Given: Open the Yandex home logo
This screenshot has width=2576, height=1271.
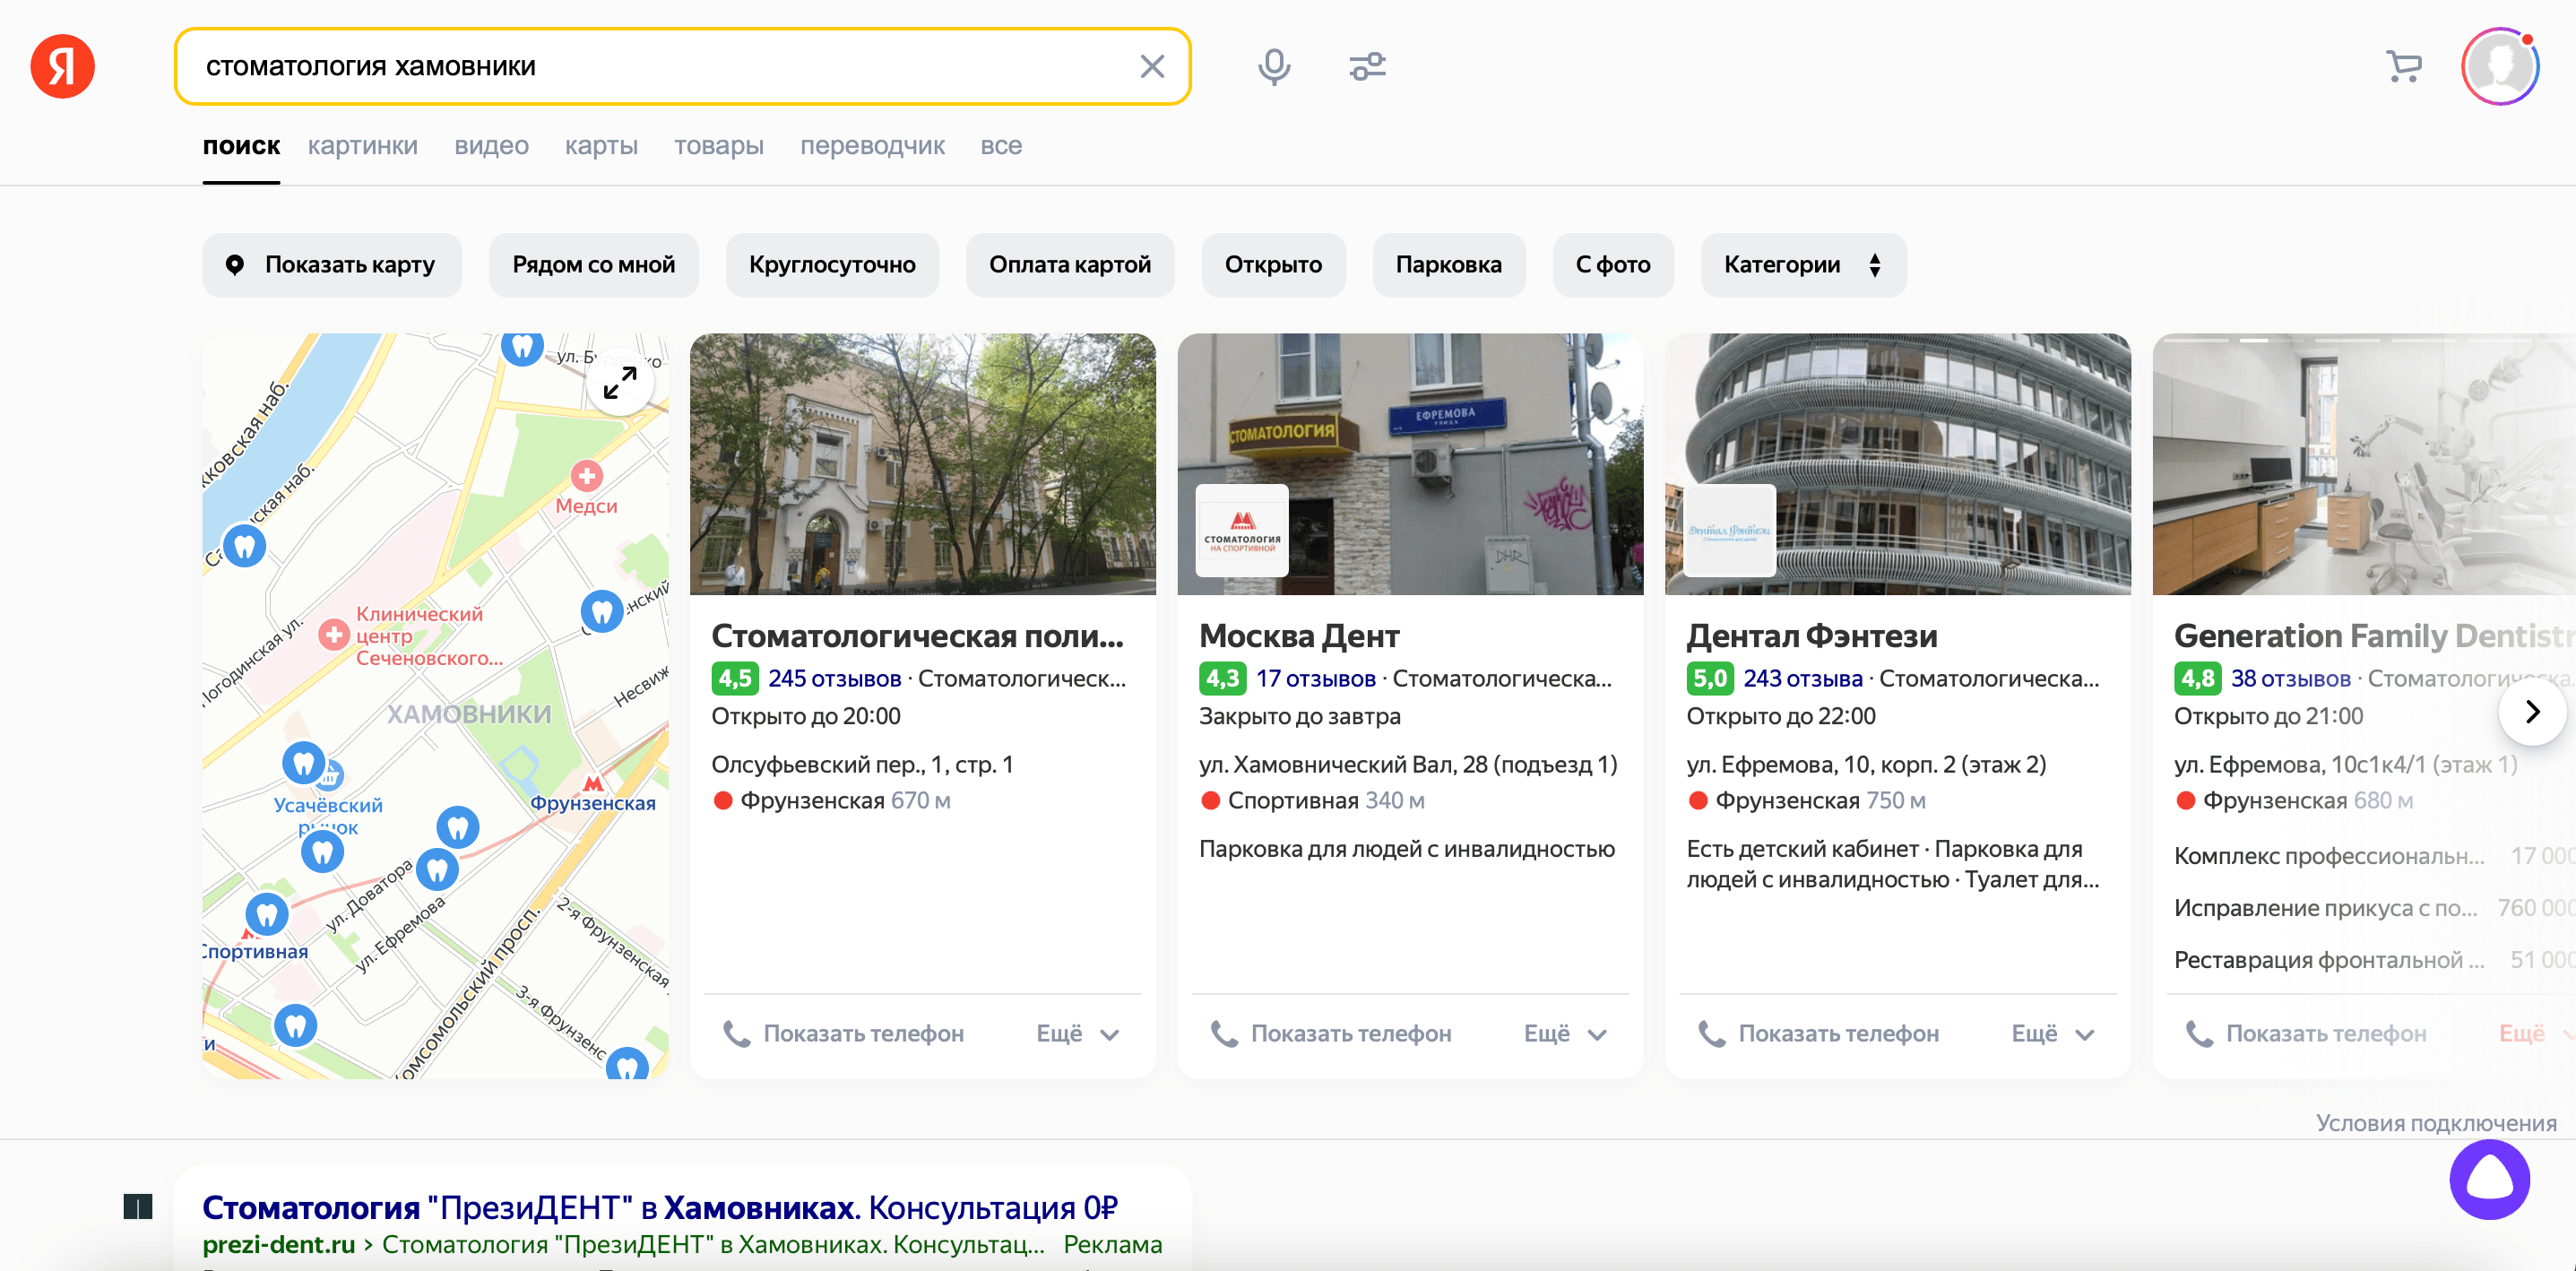Looking at the screenshot, I should click(x=62, y=66).
